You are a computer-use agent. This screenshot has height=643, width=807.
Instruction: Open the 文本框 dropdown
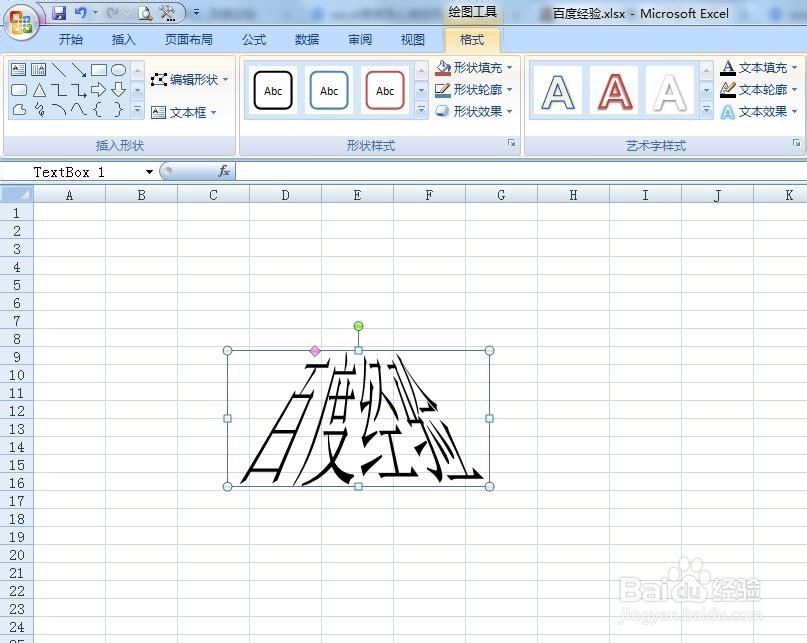pos(183,112)
